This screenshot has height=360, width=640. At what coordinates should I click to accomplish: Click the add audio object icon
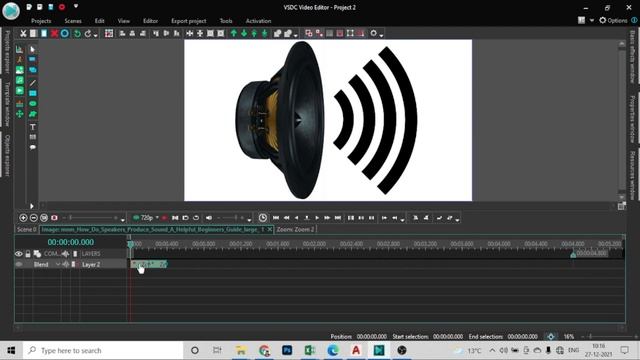pos(20,80)
